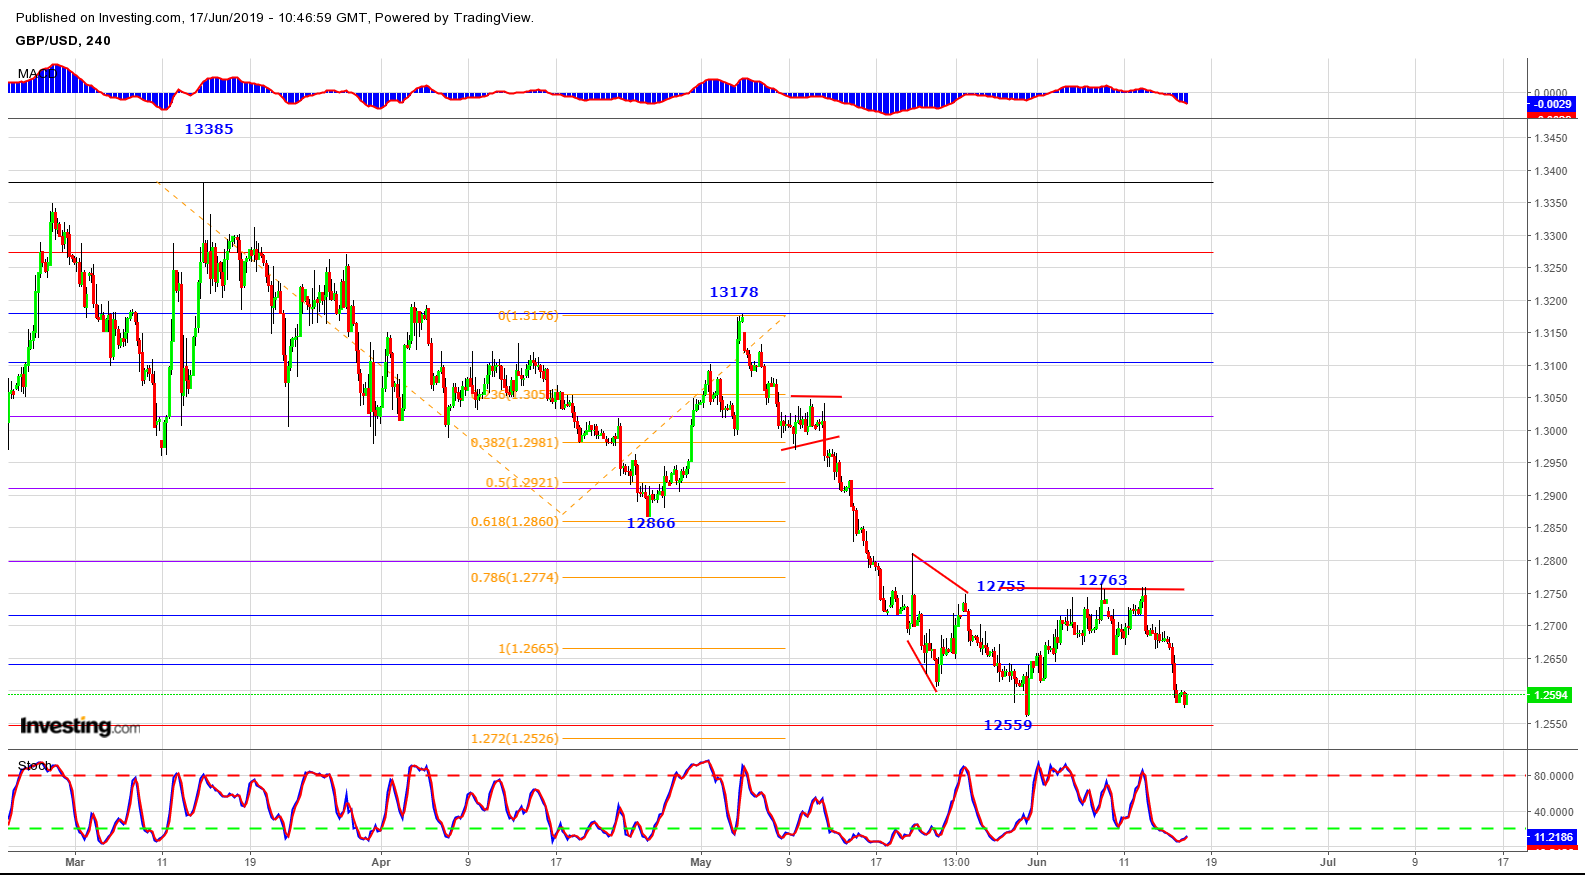Select the May date on time axis
Image resolution: width=1585 pixels, height=875 pixels.
(700, 861)
